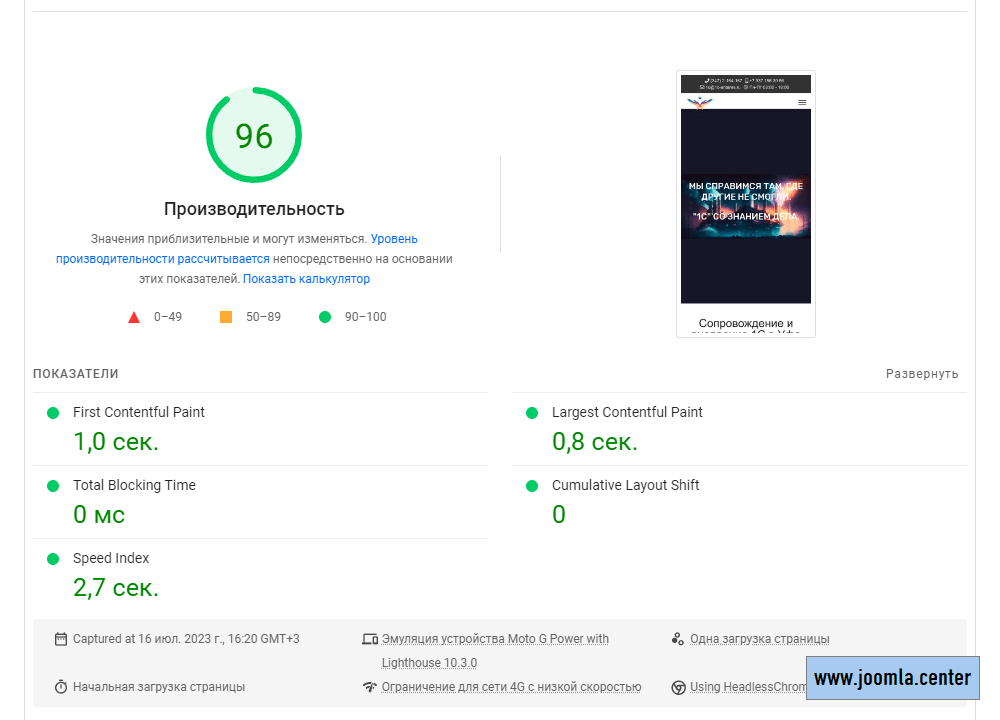Viewport: 1000px width, 720px height.
Task: Click the icon beside Одна загрузка страницы
Action: pos(678,639)
